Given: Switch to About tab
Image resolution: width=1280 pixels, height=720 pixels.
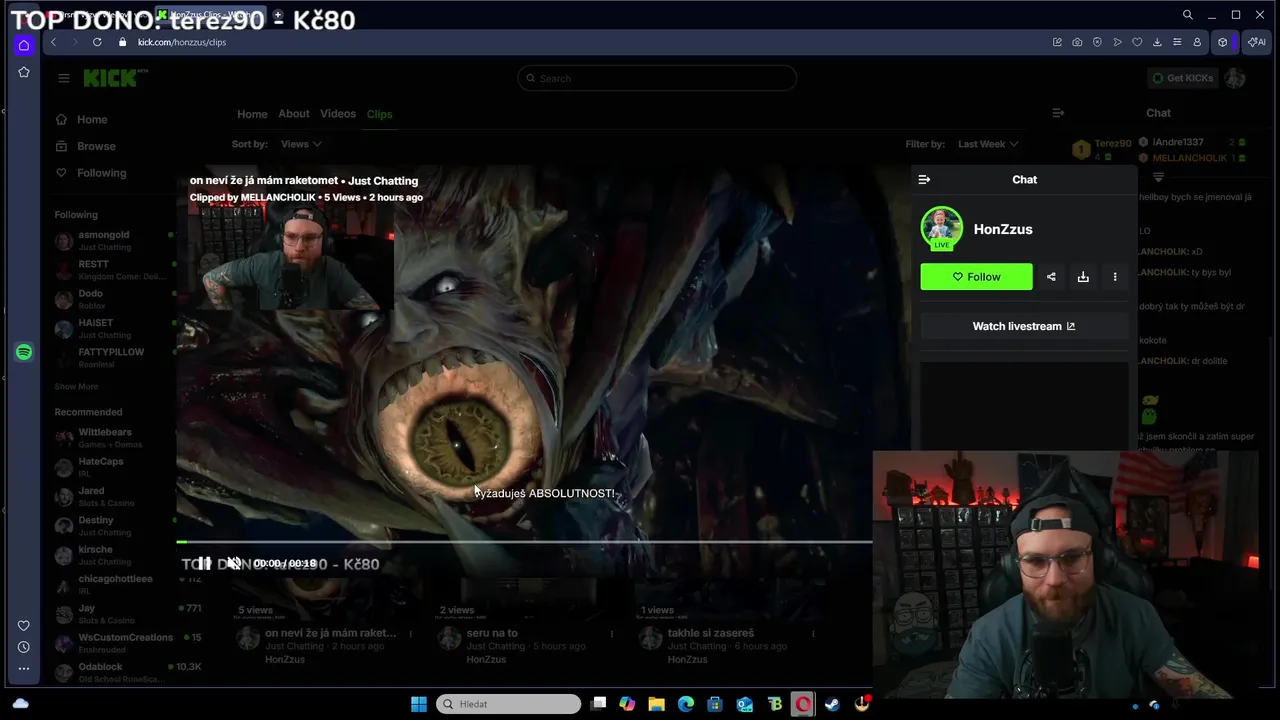Looking at the screenshot, I should 294,114.
